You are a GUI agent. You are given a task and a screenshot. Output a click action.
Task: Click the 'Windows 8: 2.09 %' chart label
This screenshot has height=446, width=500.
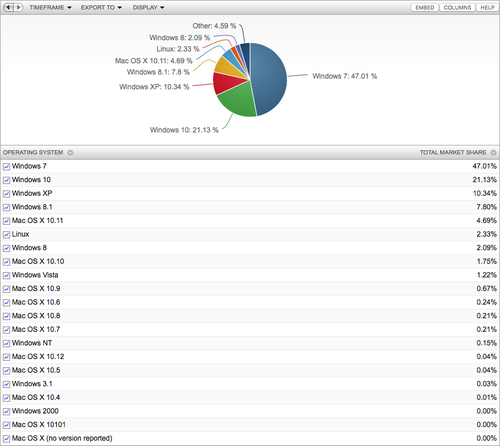[x=180, y=38]
